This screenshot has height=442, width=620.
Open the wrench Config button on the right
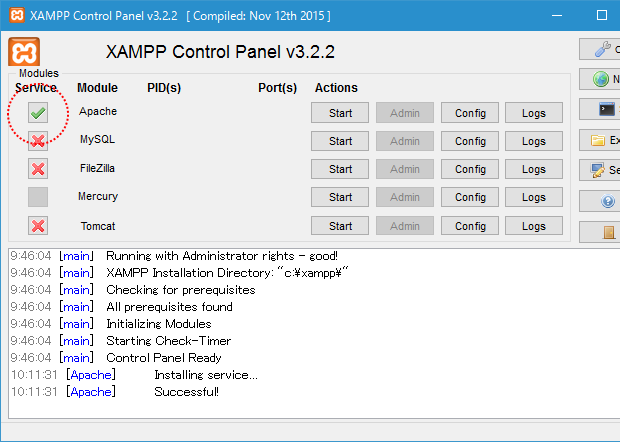pos(600,49)
